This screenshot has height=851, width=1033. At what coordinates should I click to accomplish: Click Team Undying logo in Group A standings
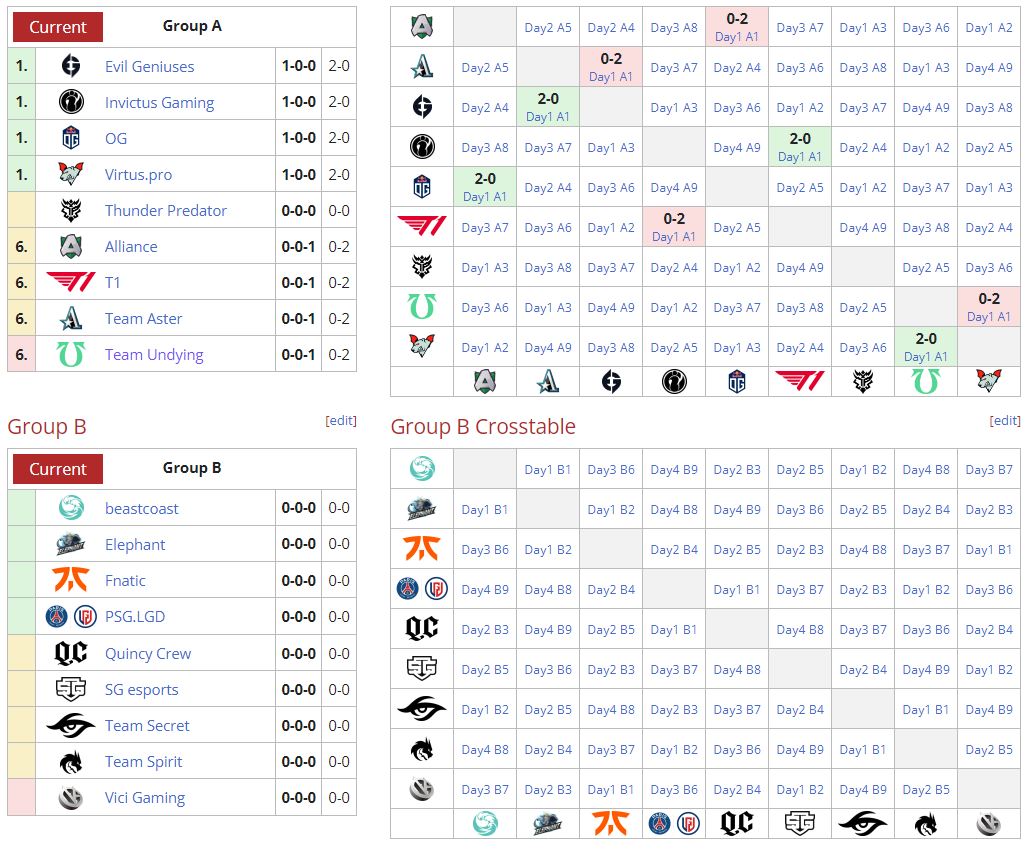70,355
